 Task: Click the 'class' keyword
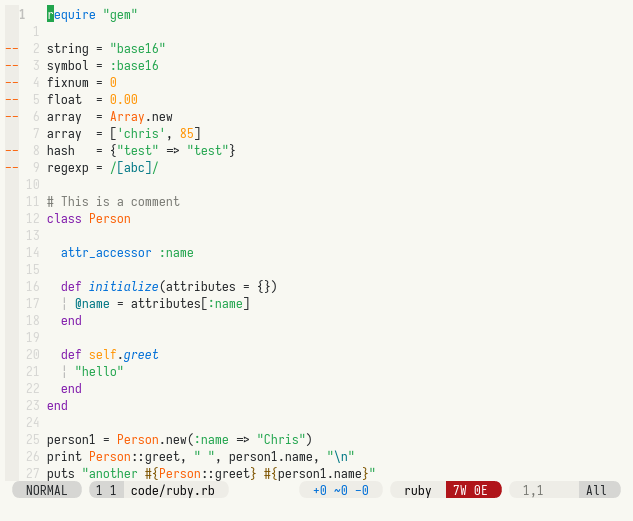tap(64, 219)
